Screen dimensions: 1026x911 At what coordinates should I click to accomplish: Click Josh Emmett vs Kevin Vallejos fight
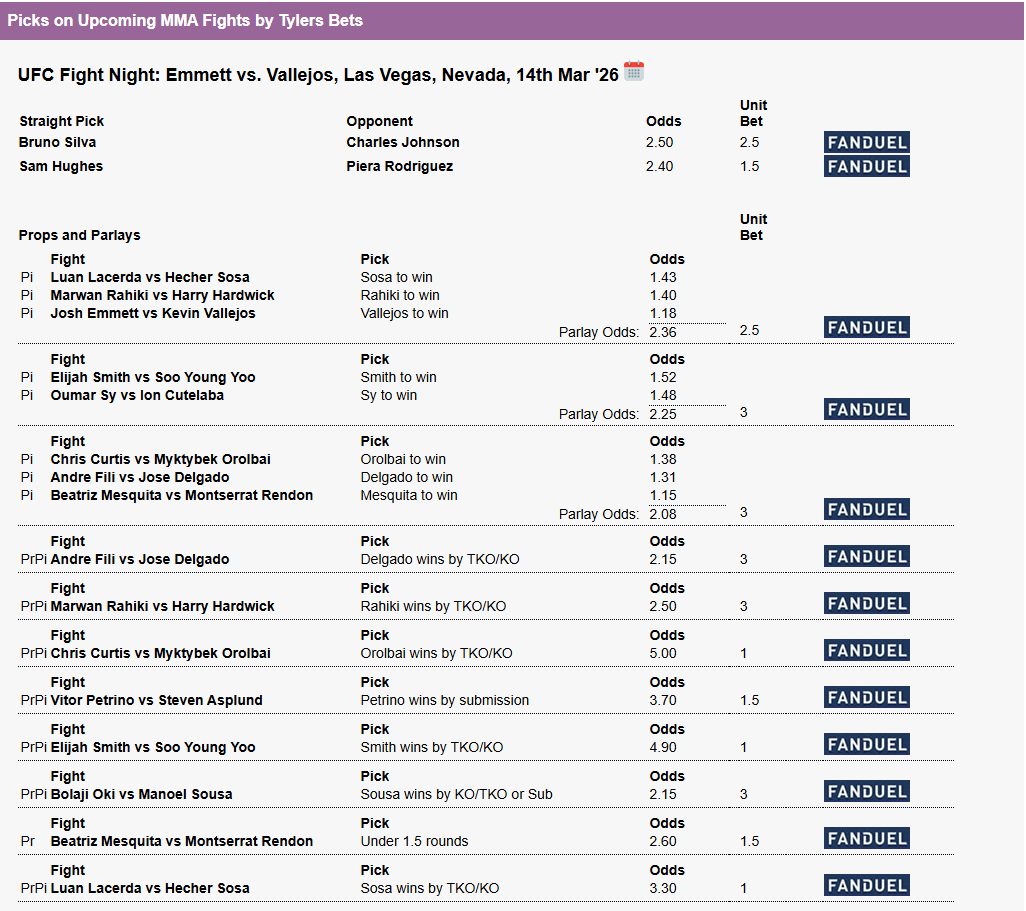153,313
